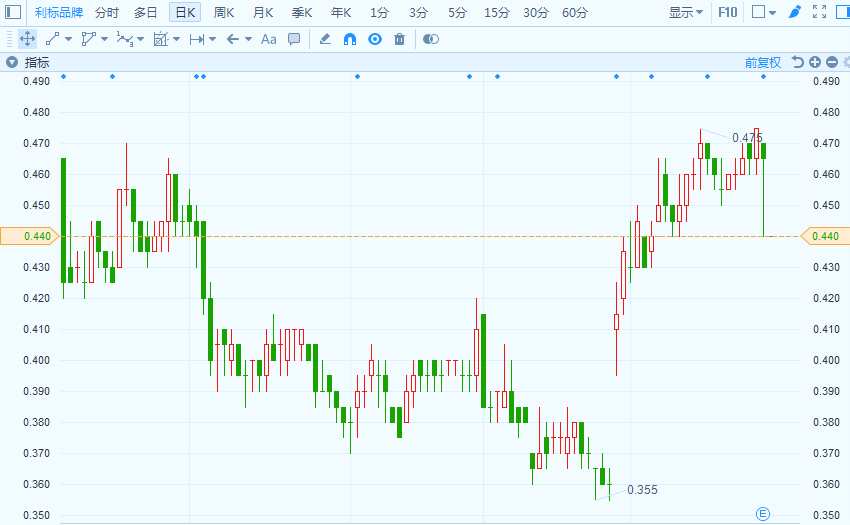Click the 前复权 adjustment link
This screenshot has width=850, height=525.
click(762, 62)
